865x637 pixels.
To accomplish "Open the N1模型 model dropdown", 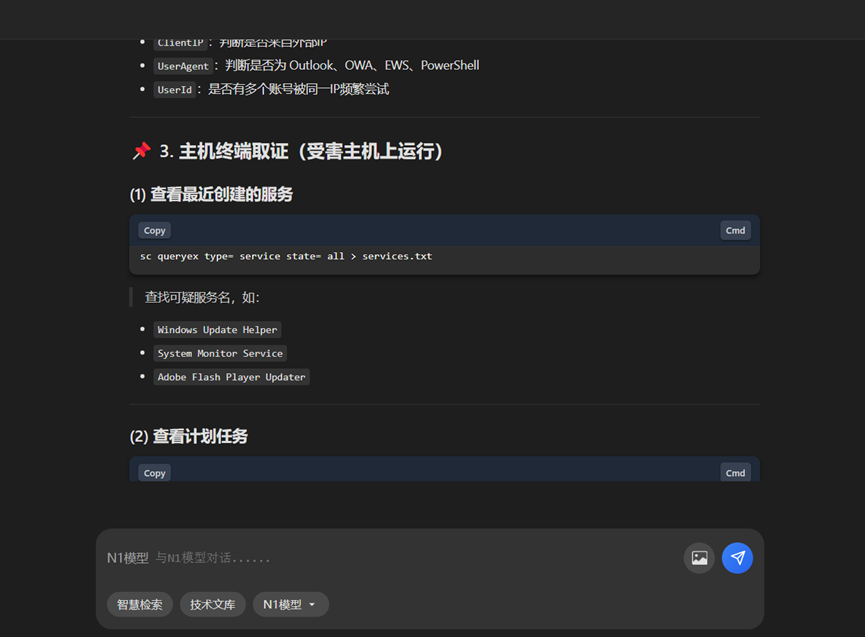I will pos(291,604).
